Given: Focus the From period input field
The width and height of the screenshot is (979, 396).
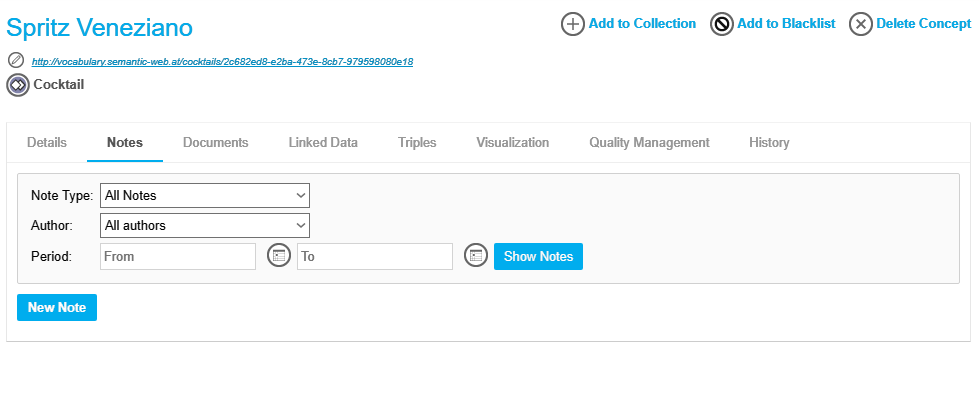Looking at the screenshot, I should point(178,256).
